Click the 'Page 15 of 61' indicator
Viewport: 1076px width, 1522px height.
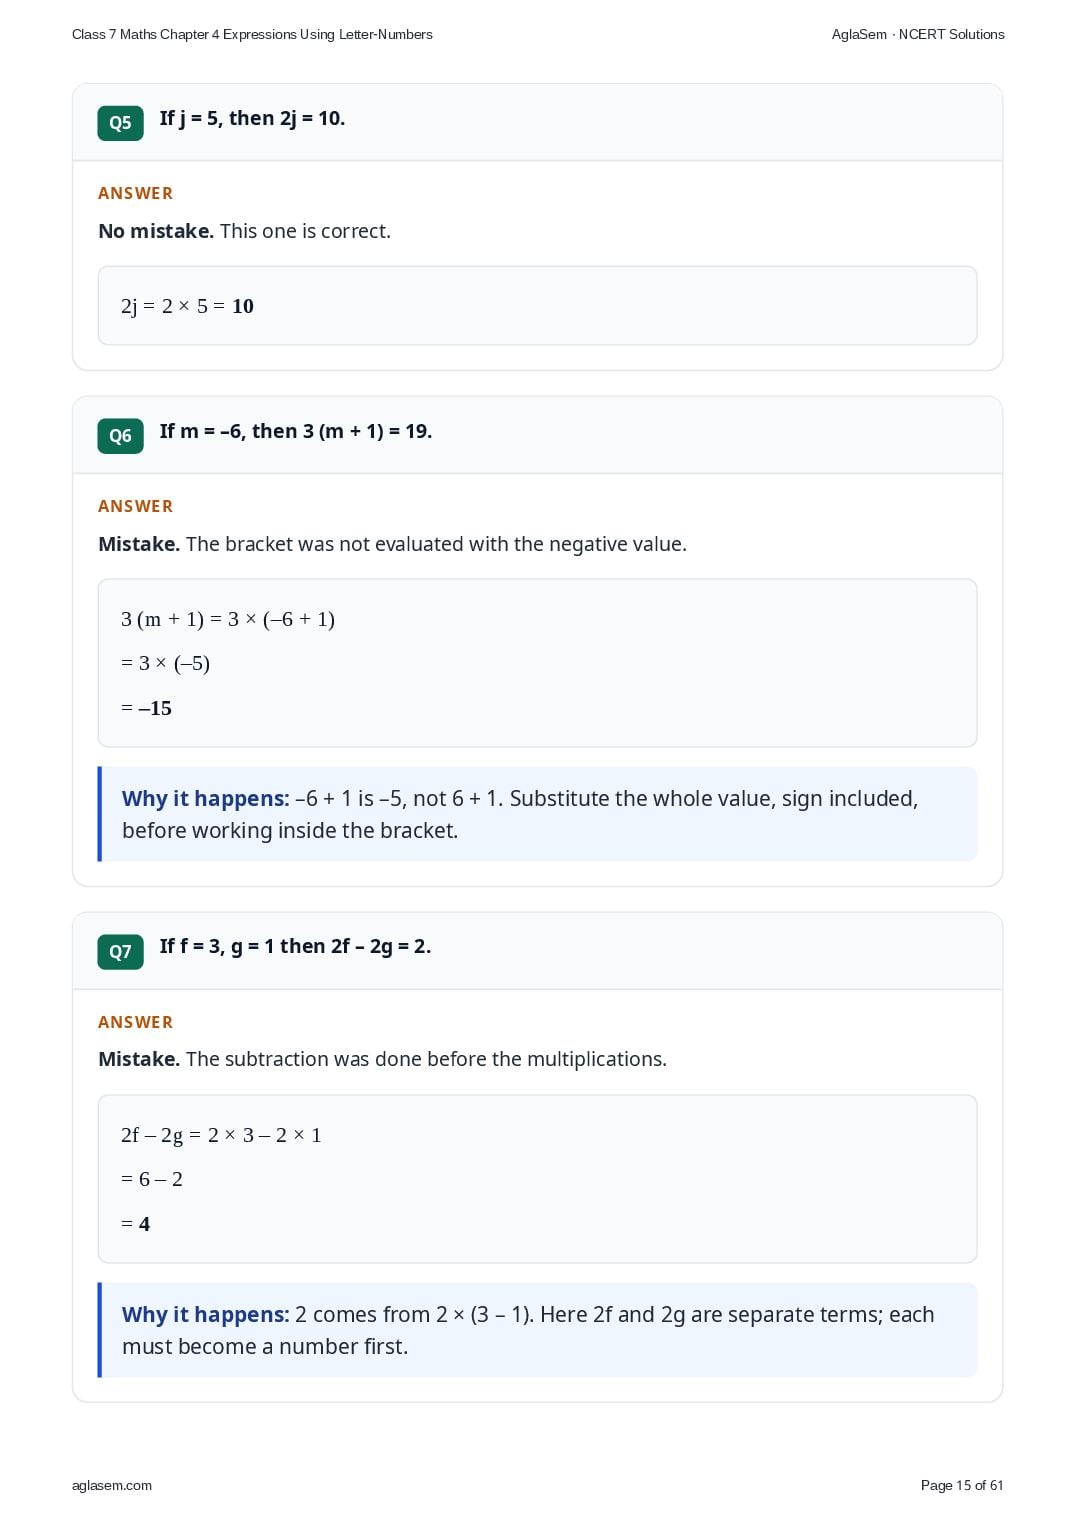[962, 1485]
